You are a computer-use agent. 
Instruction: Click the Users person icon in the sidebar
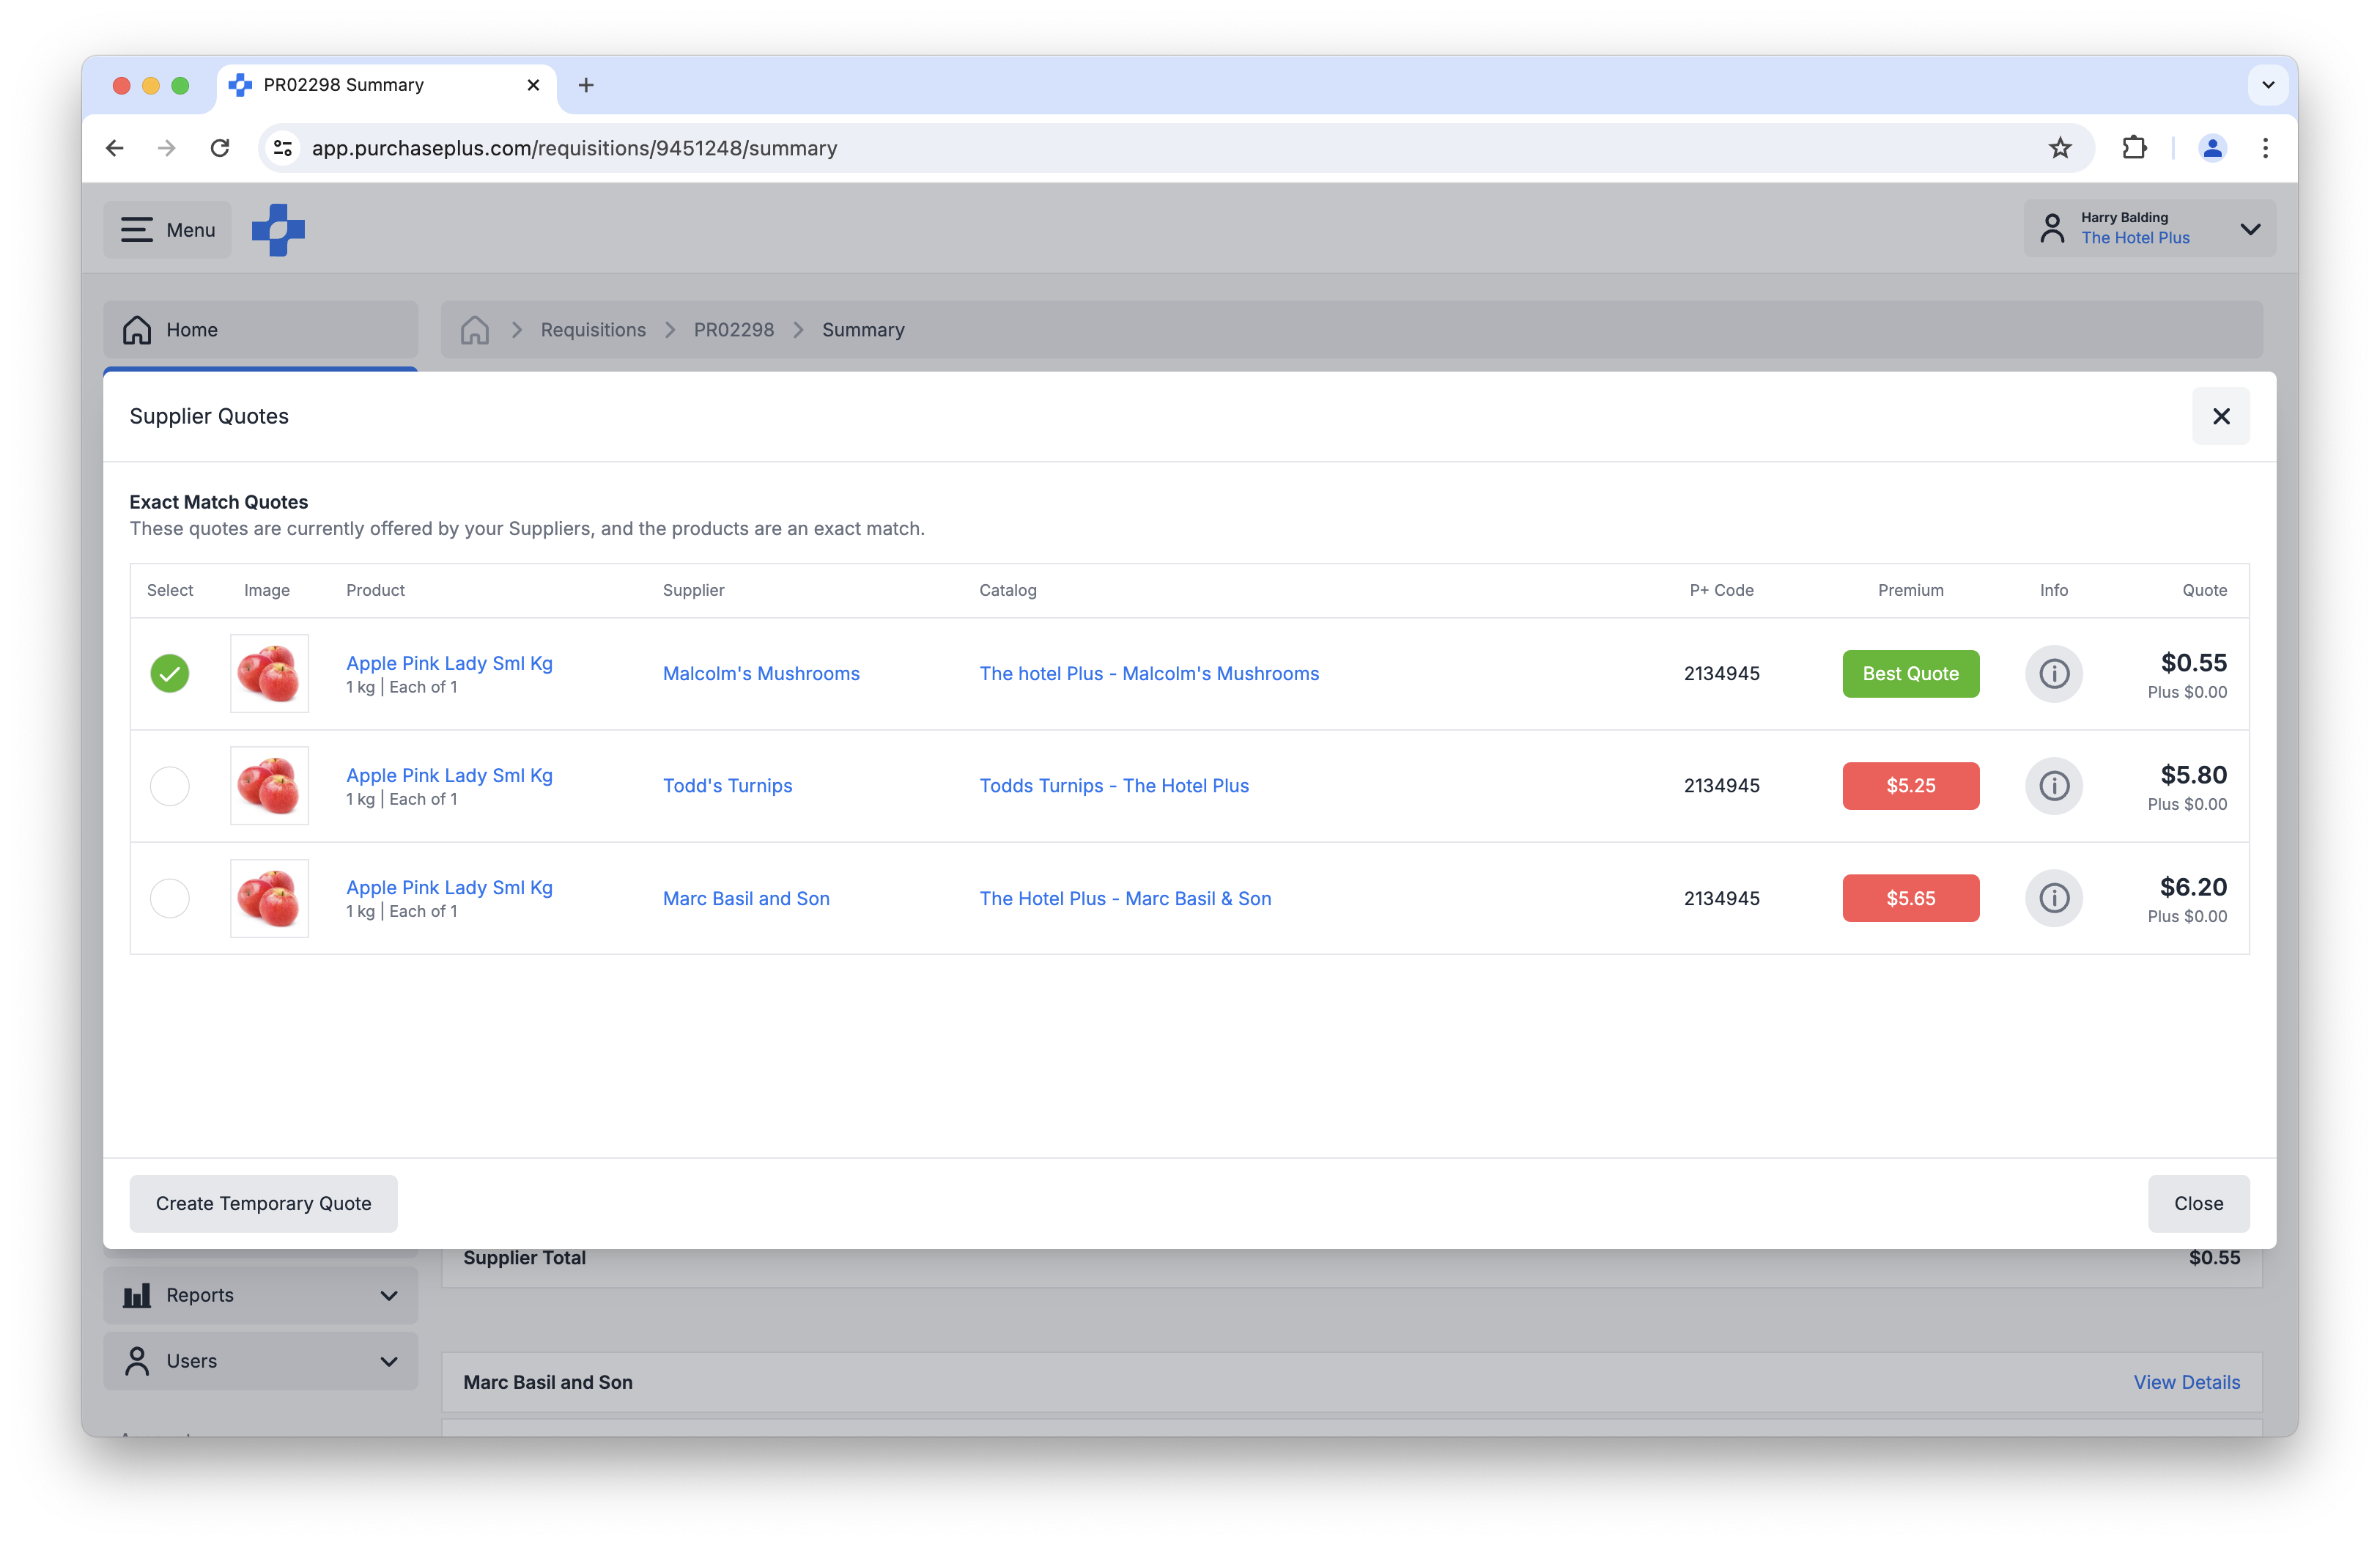137,1361
